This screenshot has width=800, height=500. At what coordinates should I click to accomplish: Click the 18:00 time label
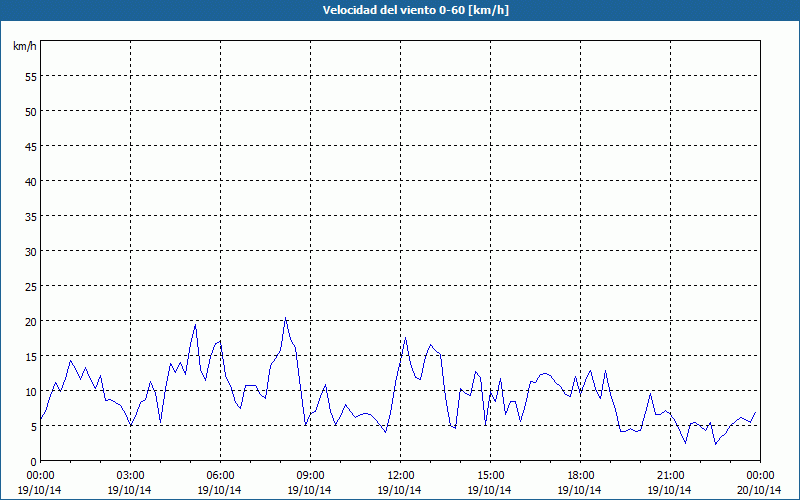coord(581,476)
